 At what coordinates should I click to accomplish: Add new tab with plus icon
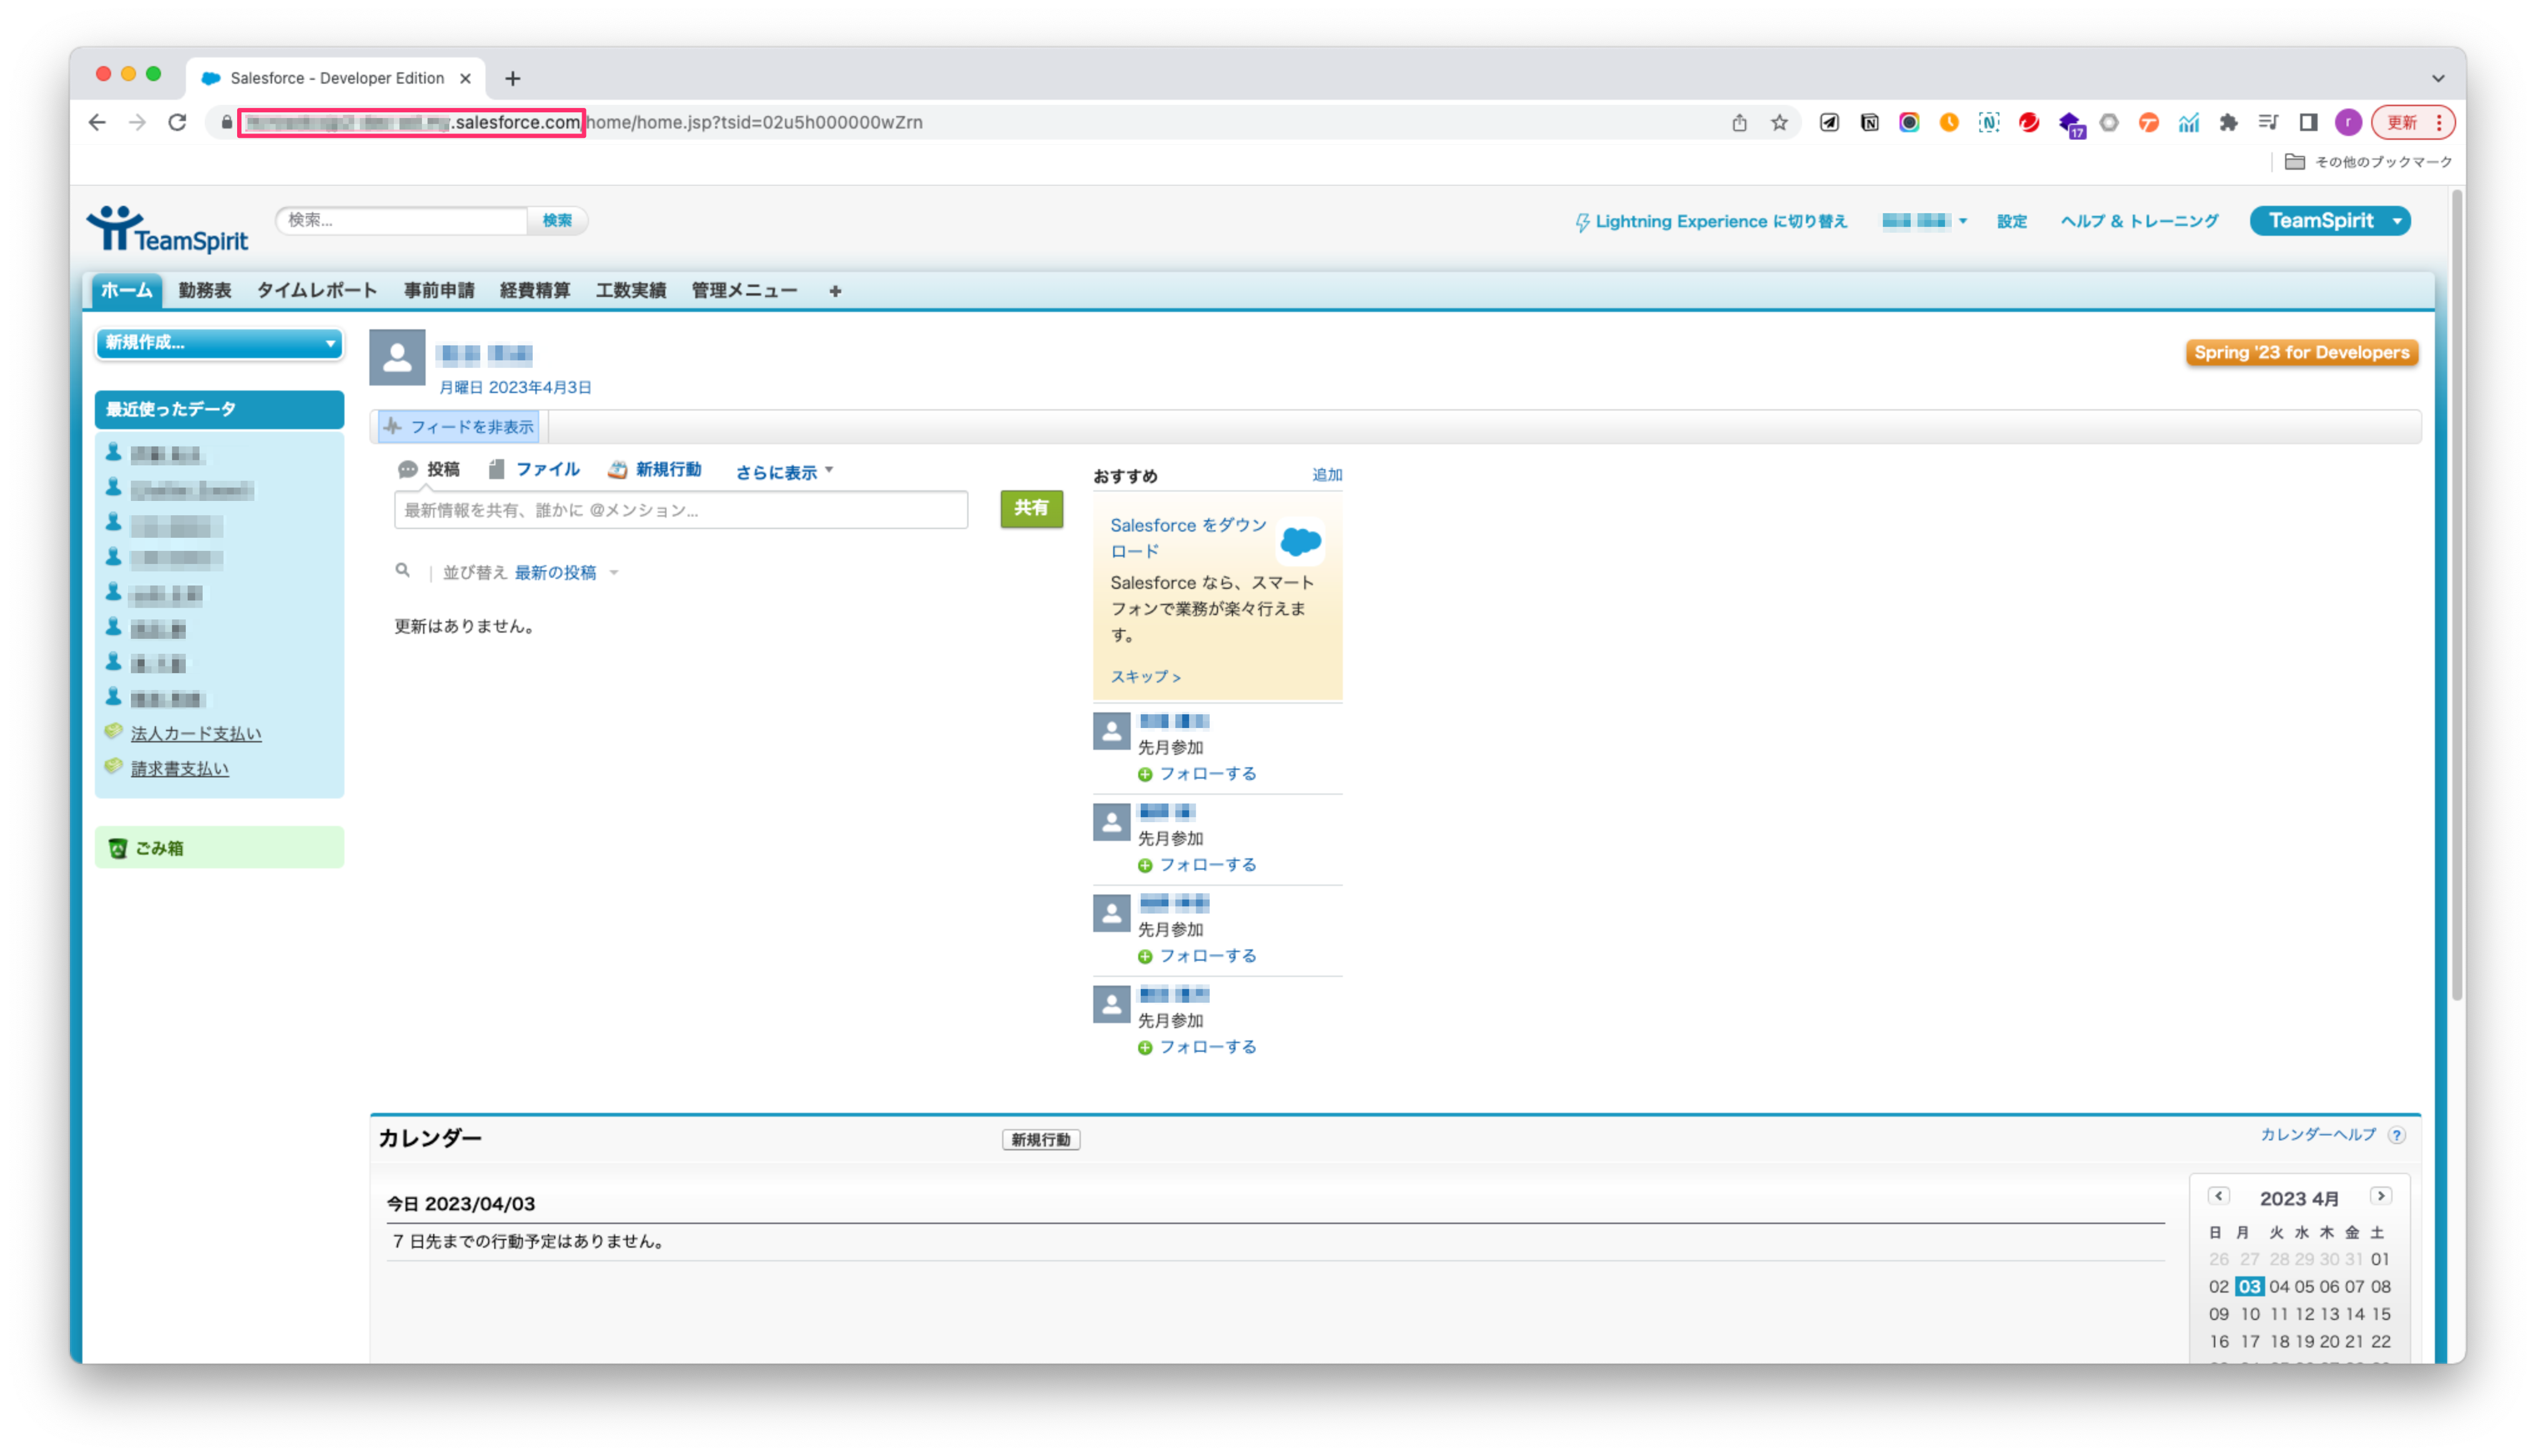[513, 78]
